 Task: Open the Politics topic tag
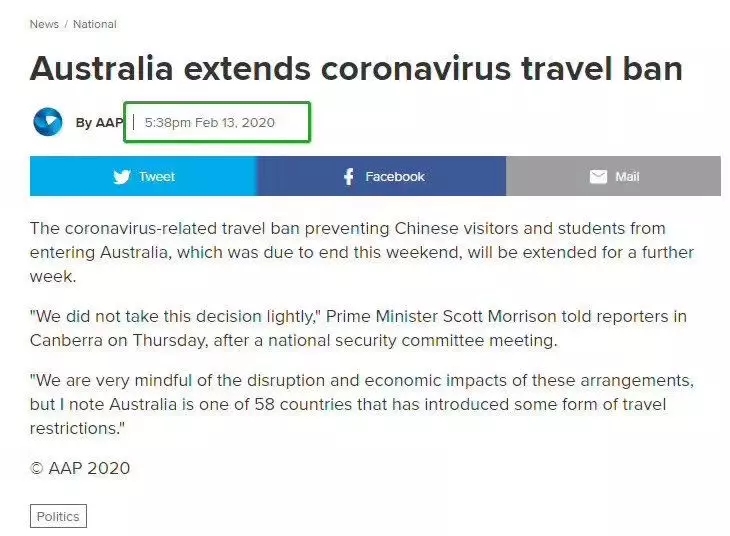[58, 516]
